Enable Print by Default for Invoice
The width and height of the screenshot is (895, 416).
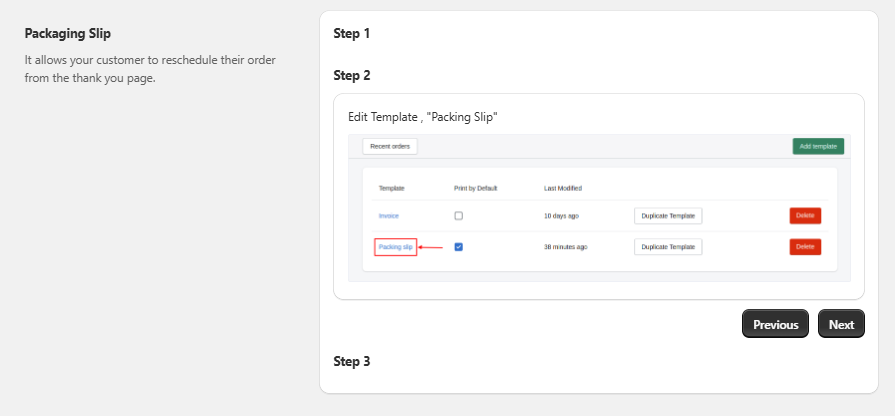(x=459, y=216)
